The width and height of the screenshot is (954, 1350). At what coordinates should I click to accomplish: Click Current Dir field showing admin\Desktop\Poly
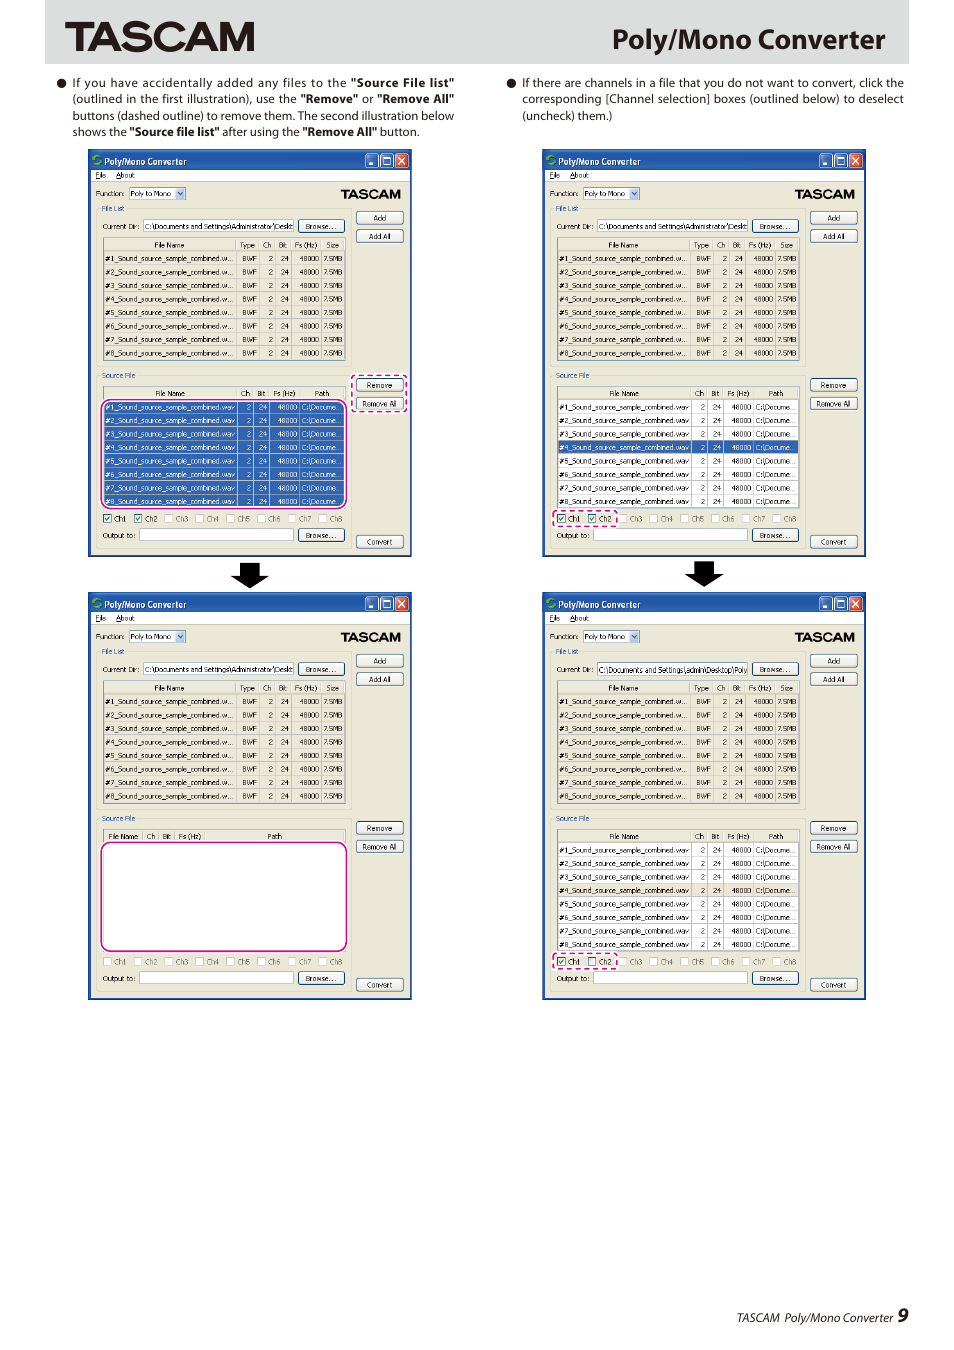[x=673, y=670]
